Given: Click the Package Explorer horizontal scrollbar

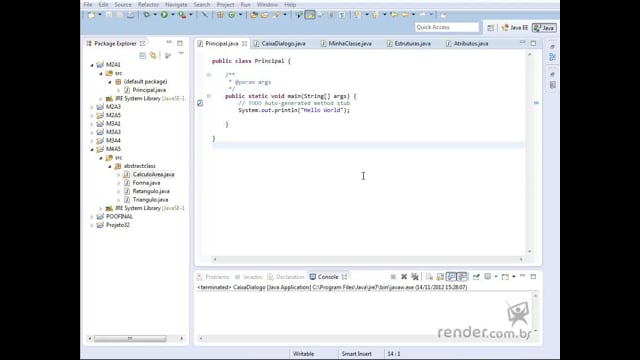Looking at the screenshot, I should [130, 338].
